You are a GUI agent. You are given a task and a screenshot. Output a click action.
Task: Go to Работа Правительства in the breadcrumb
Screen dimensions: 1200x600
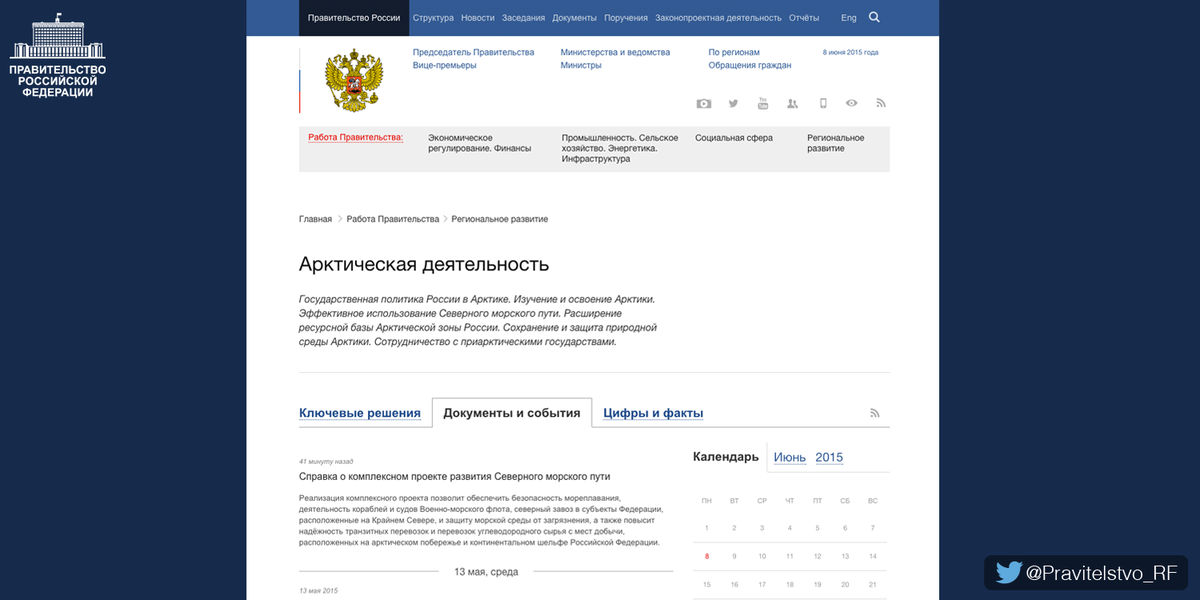tap(393, 219)
